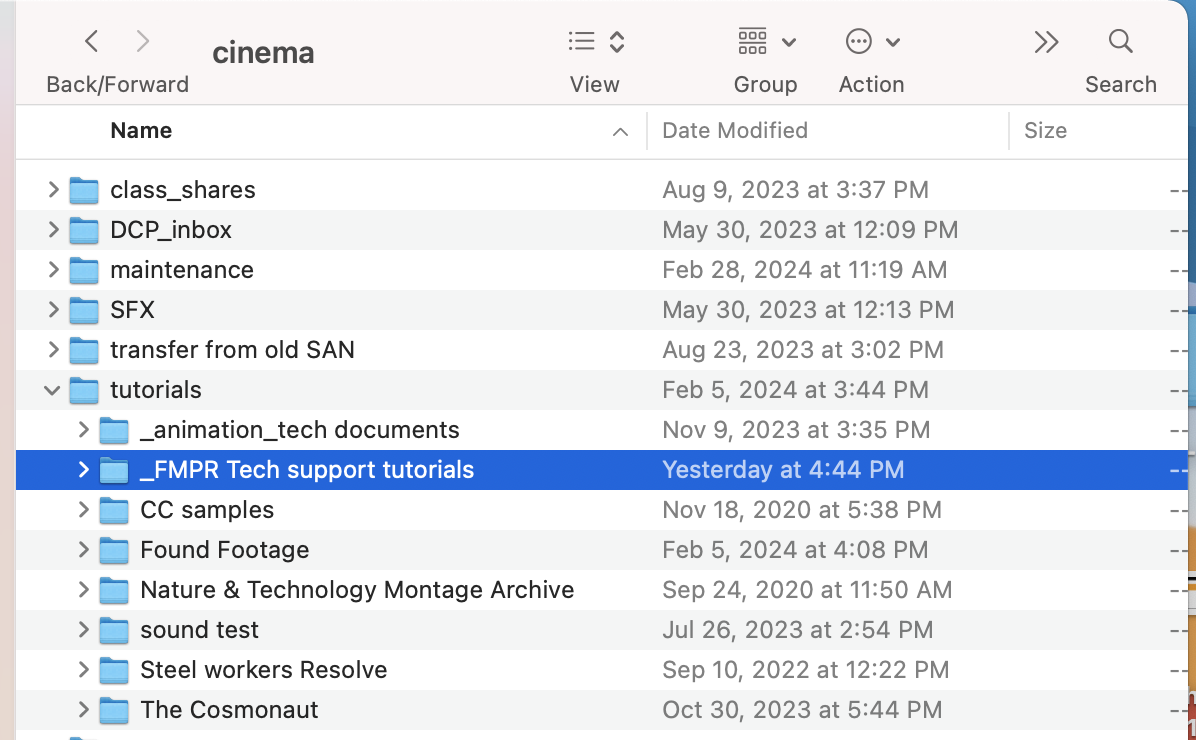
Task: Expand the DCP_inbox folder disclosure arrow
Action: 54,230
